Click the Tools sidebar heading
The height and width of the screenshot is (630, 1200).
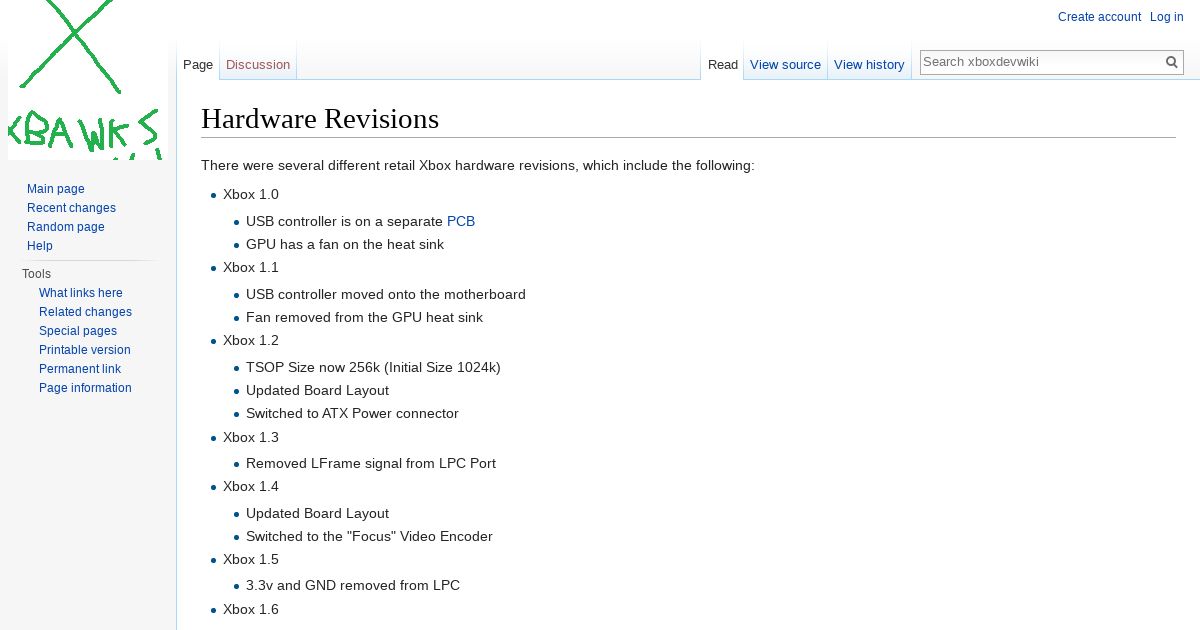click(36, 274)
